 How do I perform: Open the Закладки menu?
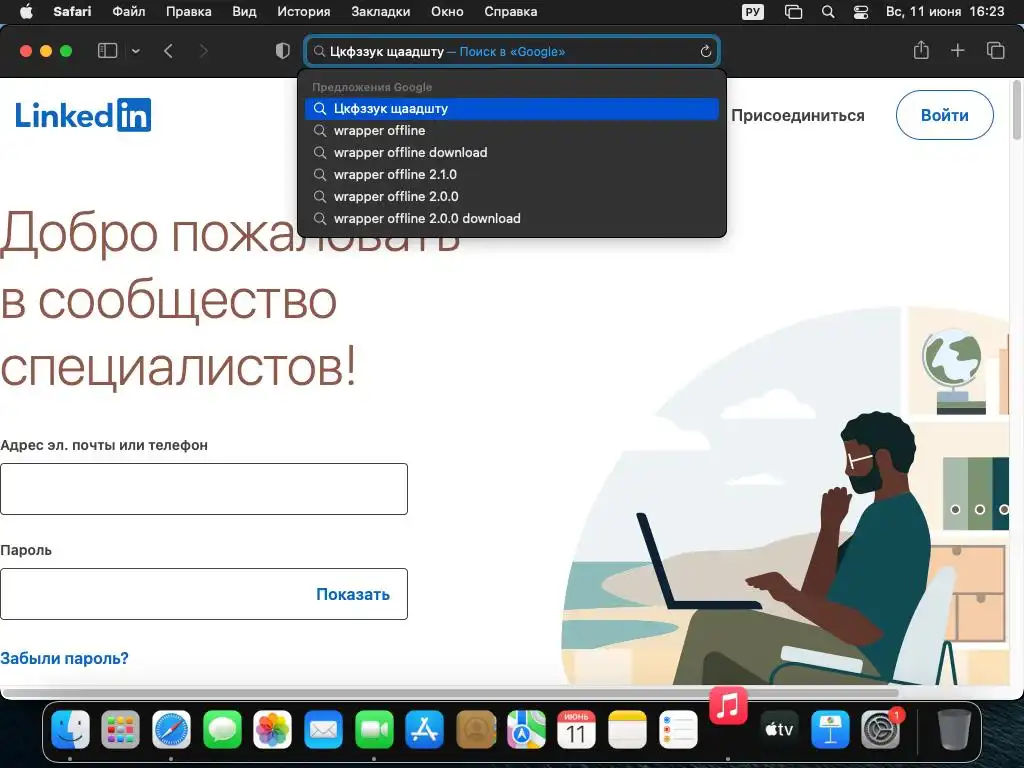pos(381,12)
